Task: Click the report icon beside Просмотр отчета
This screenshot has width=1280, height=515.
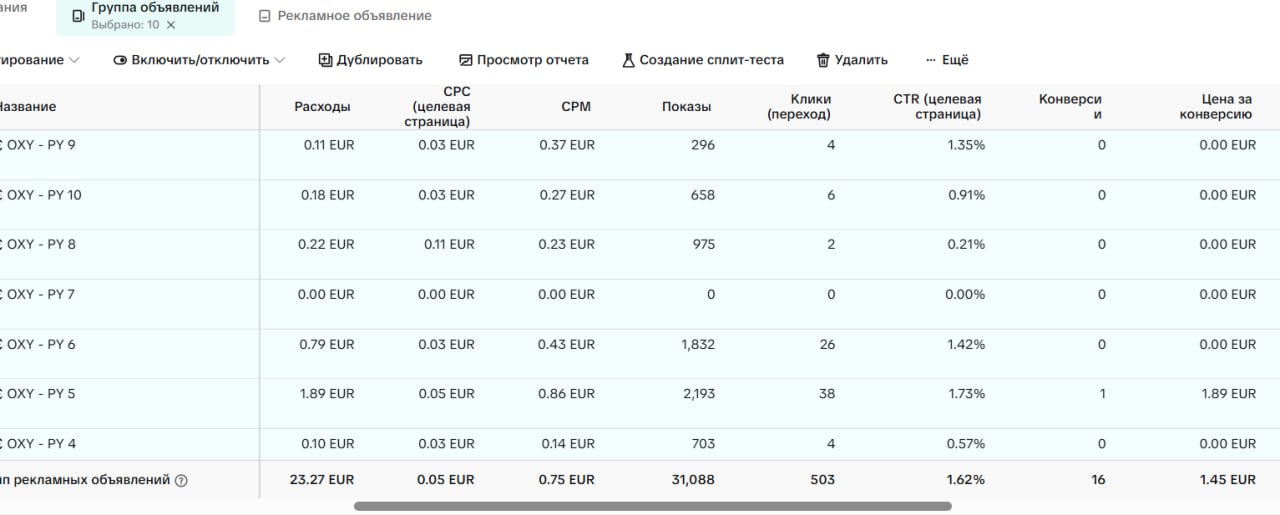Action: pos(465,60)
